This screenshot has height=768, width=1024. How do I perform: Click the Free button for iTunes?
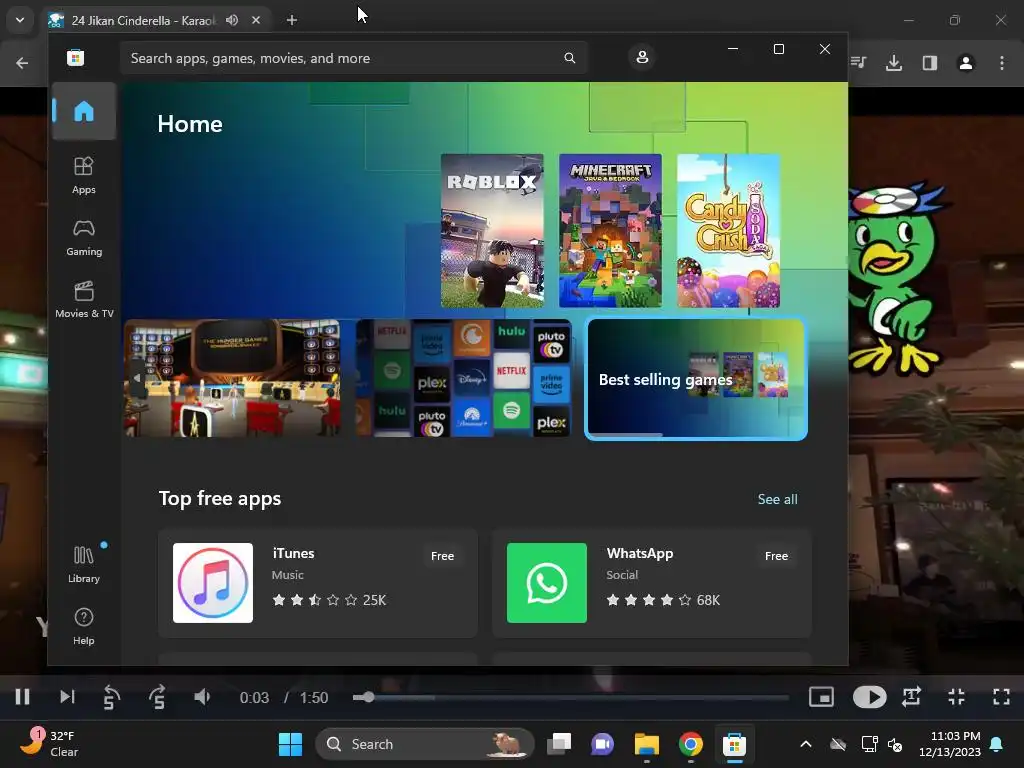coord(442,556)
